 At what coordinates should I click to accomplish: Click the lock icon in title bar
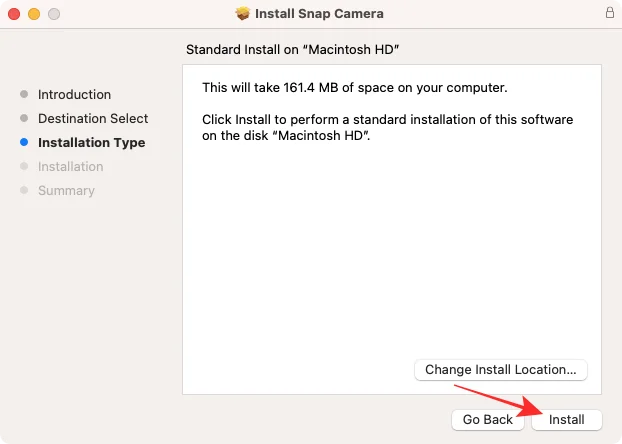click(x=610, y=14)
